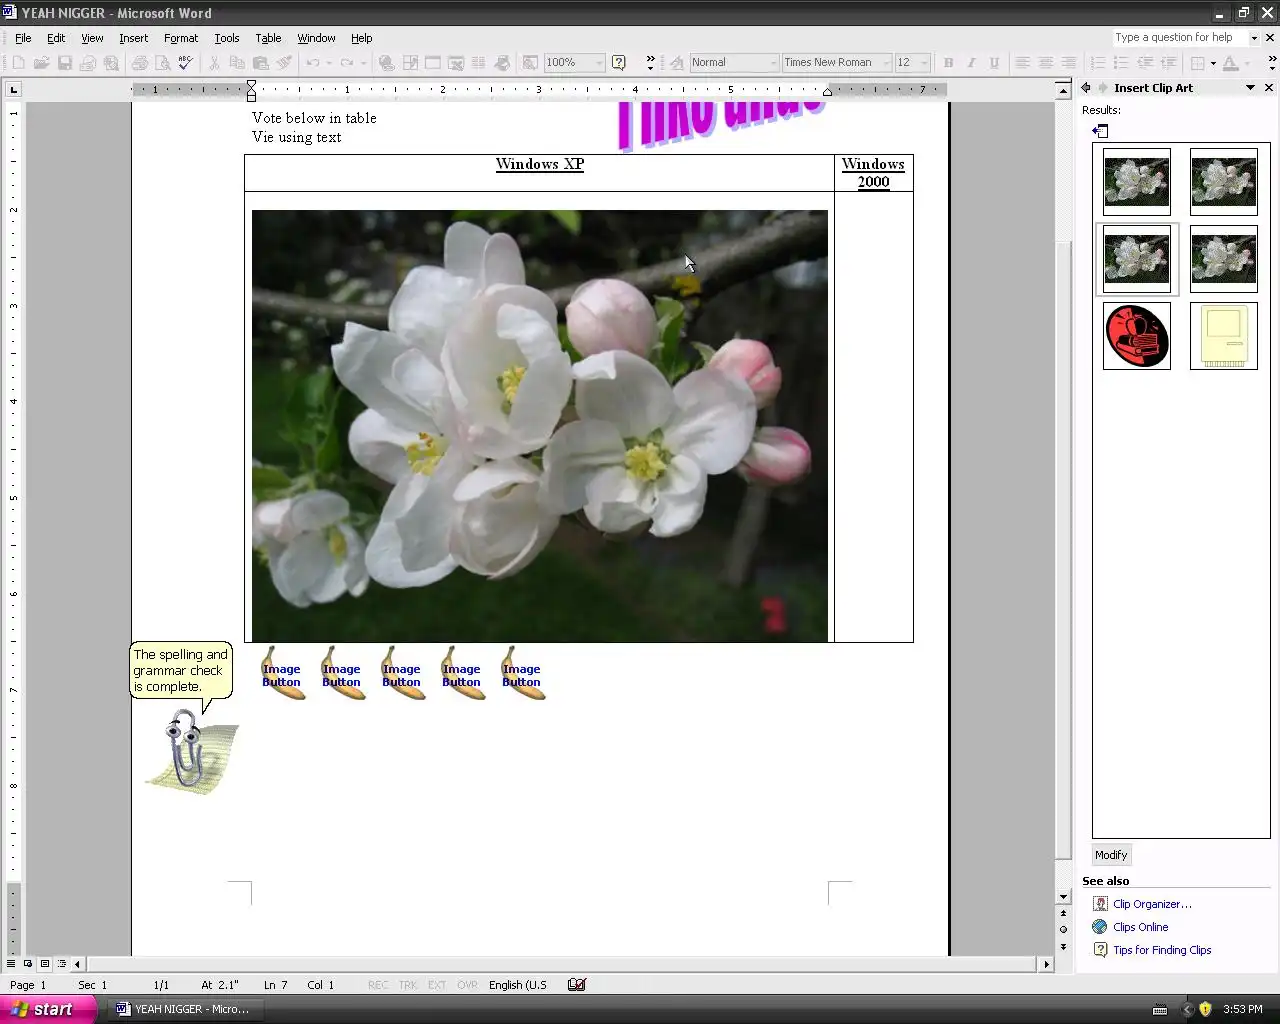This screenshot has height=1024, width=1280.
Task: Switch to Web Layout View button
Action: pyautogui.click(x=28, y=964)
